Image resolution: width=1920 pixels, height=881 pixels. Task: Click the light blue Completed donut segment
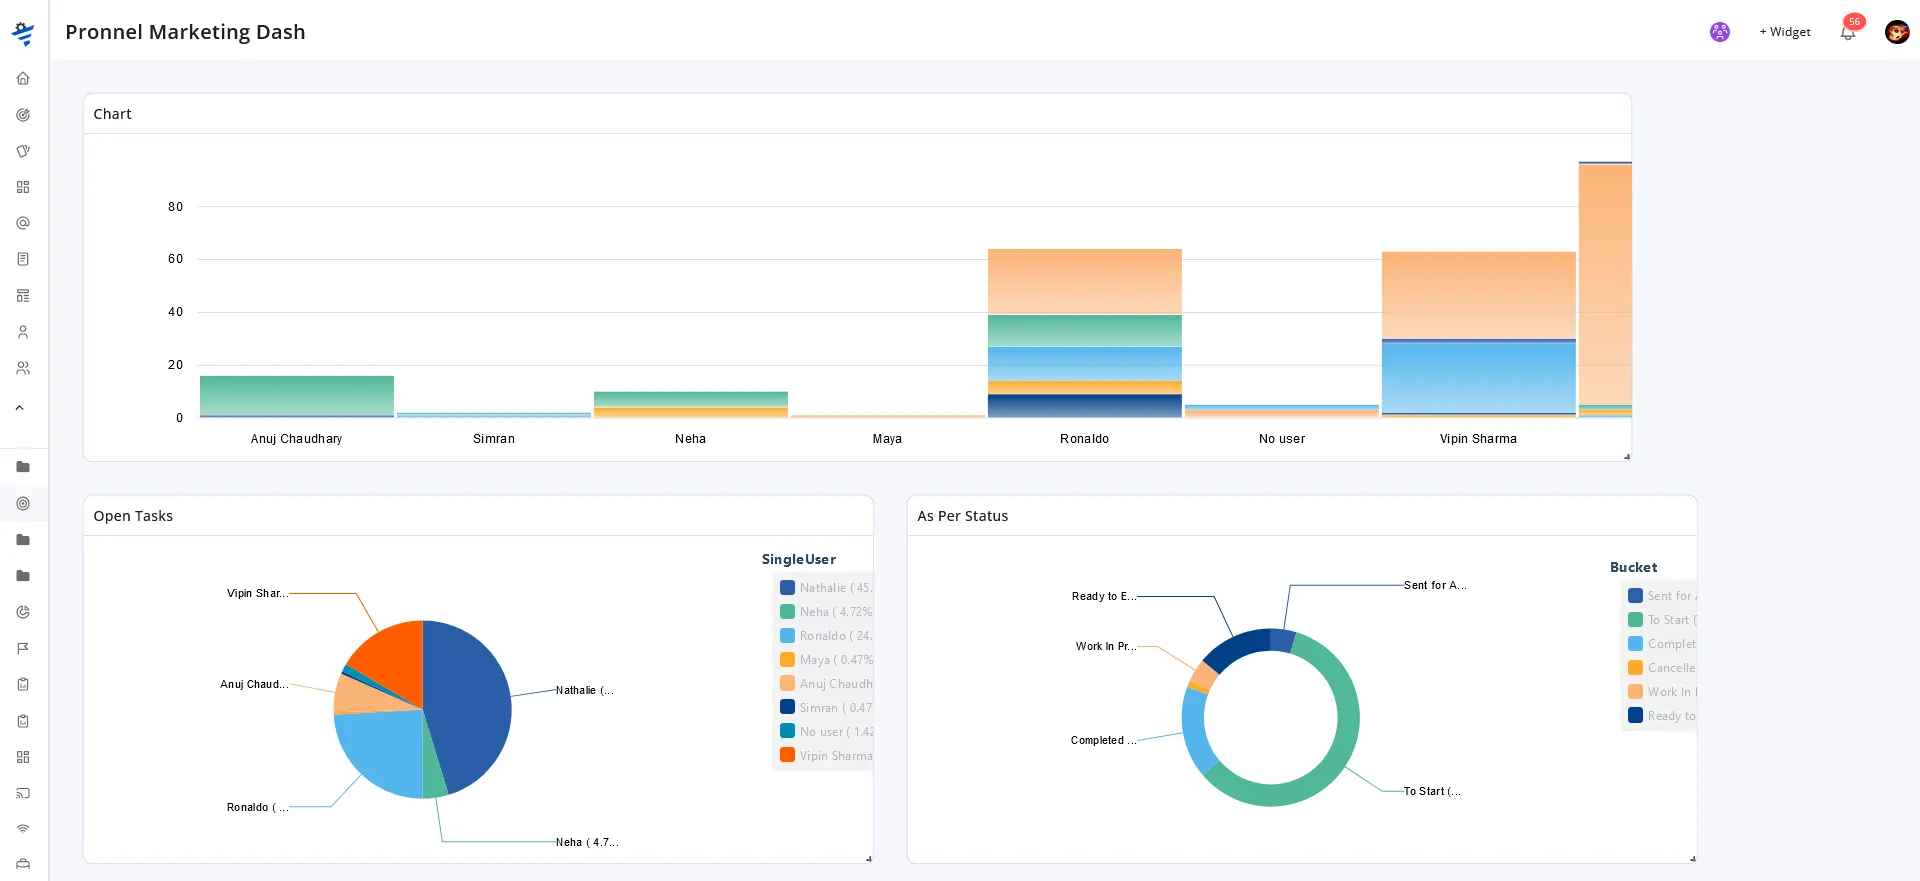[x=1196, y=730]
